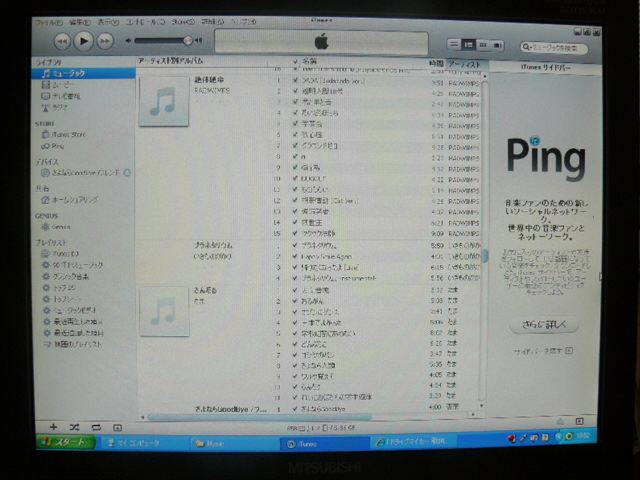
Task: Click the checkmark column header
Action: [295, 62]
